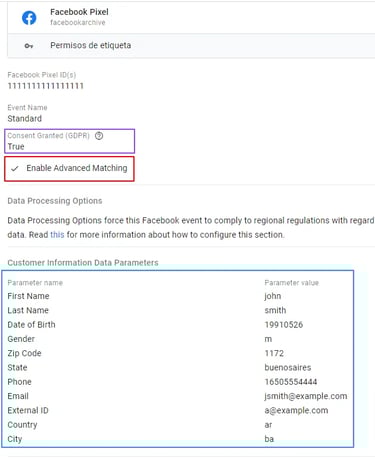Select the Zip Code parameter name
The image size is (375, 458).
point(24,353)
